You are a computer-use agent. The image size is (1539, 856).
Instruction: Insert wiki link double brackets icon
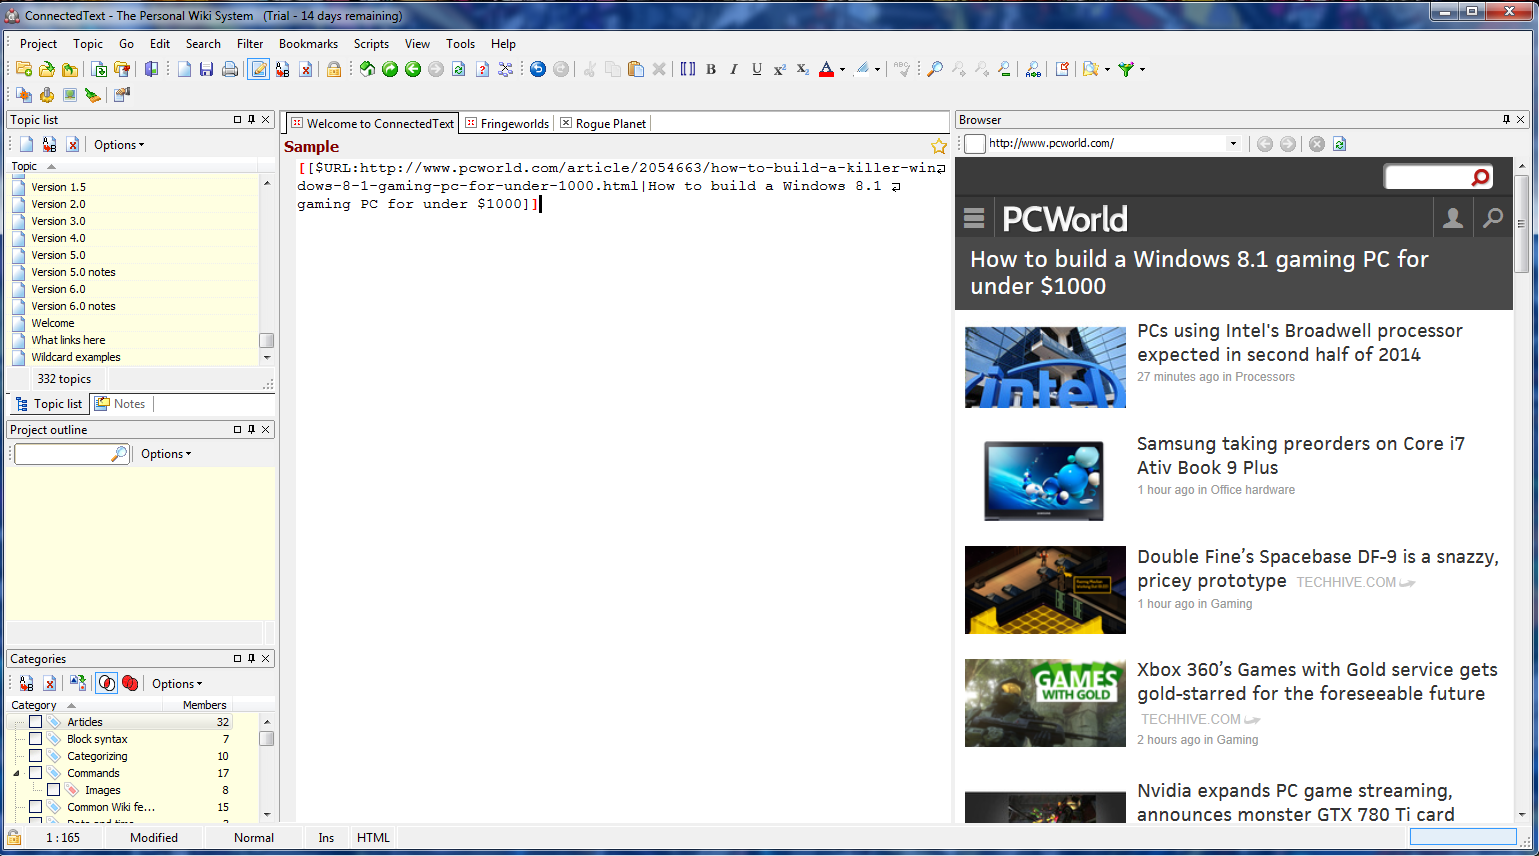(688, 69)
